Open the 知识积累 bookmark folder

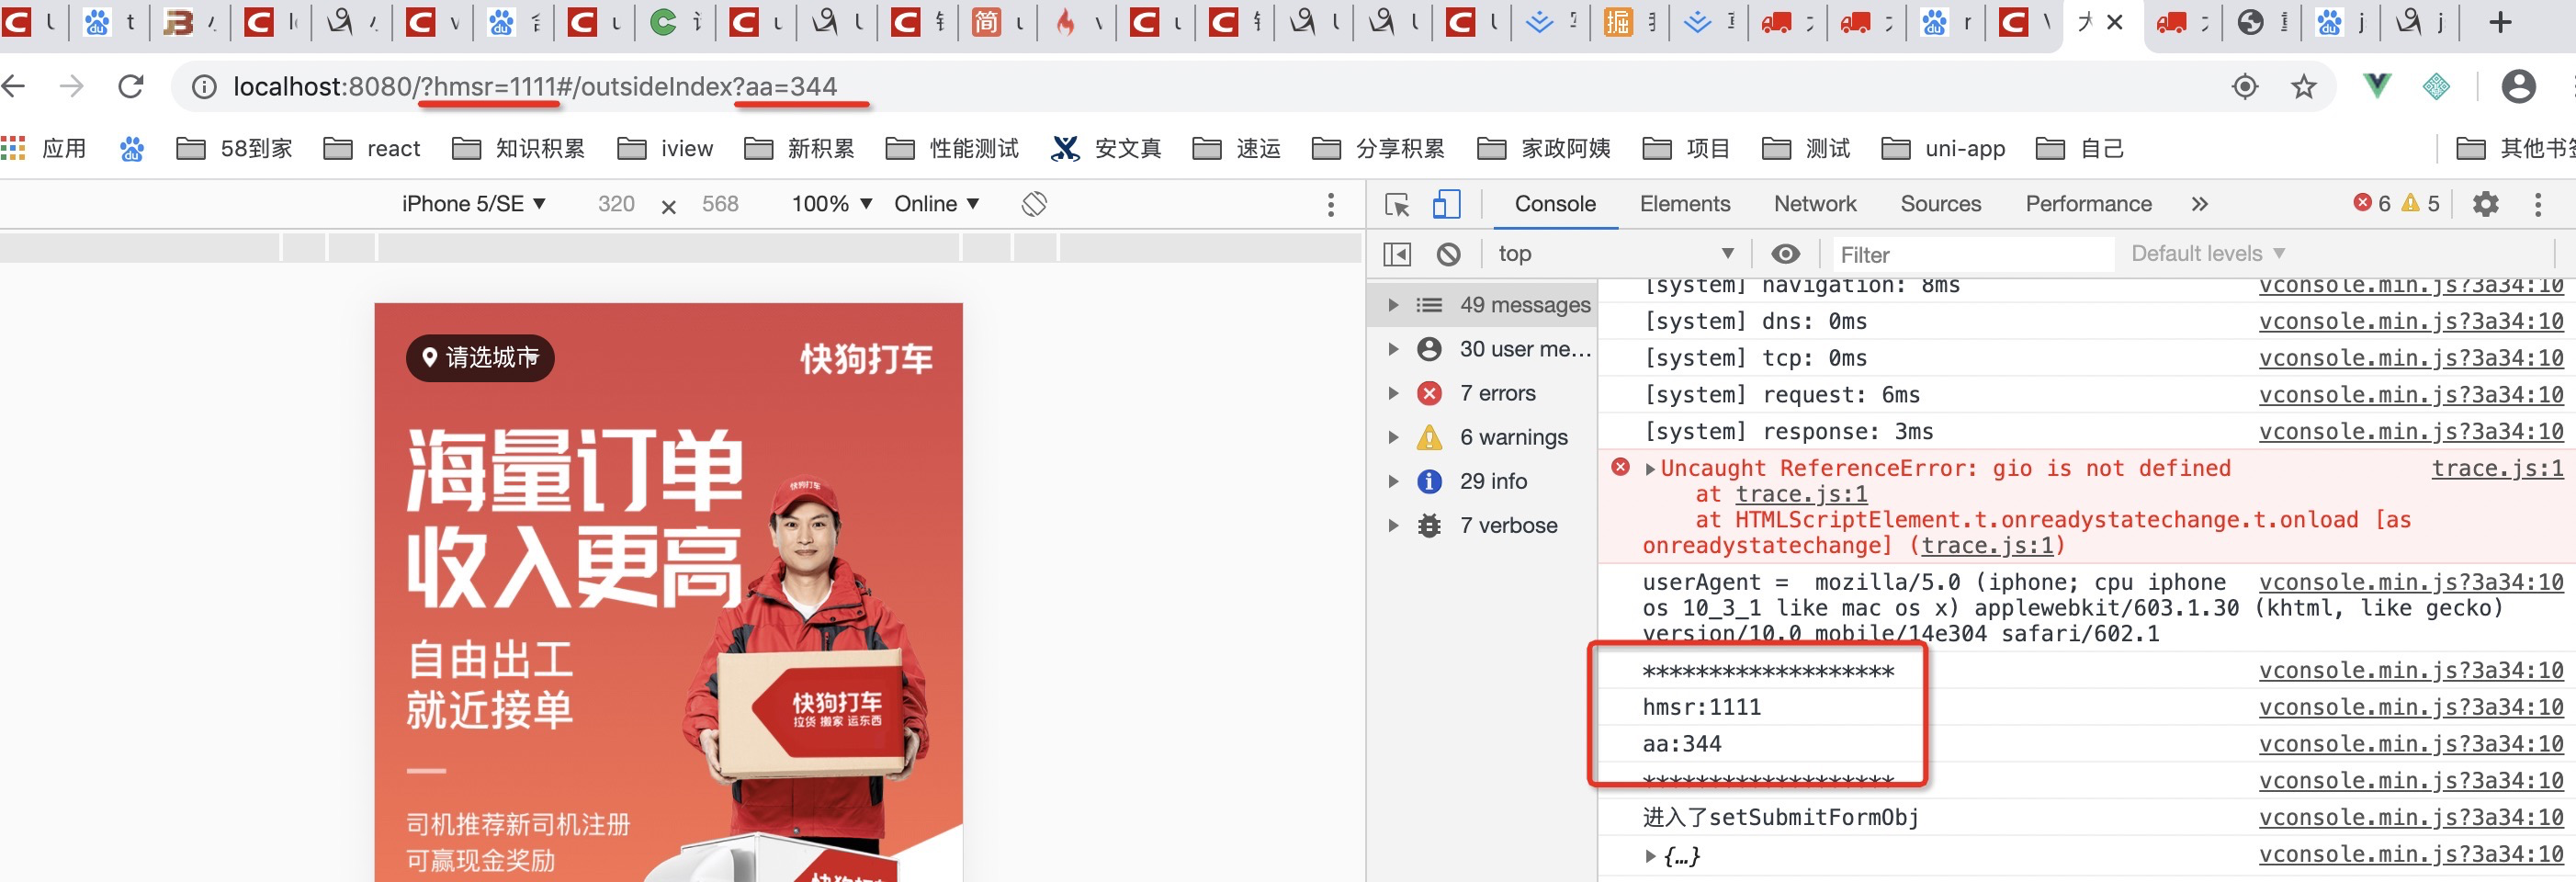(518, 149)
